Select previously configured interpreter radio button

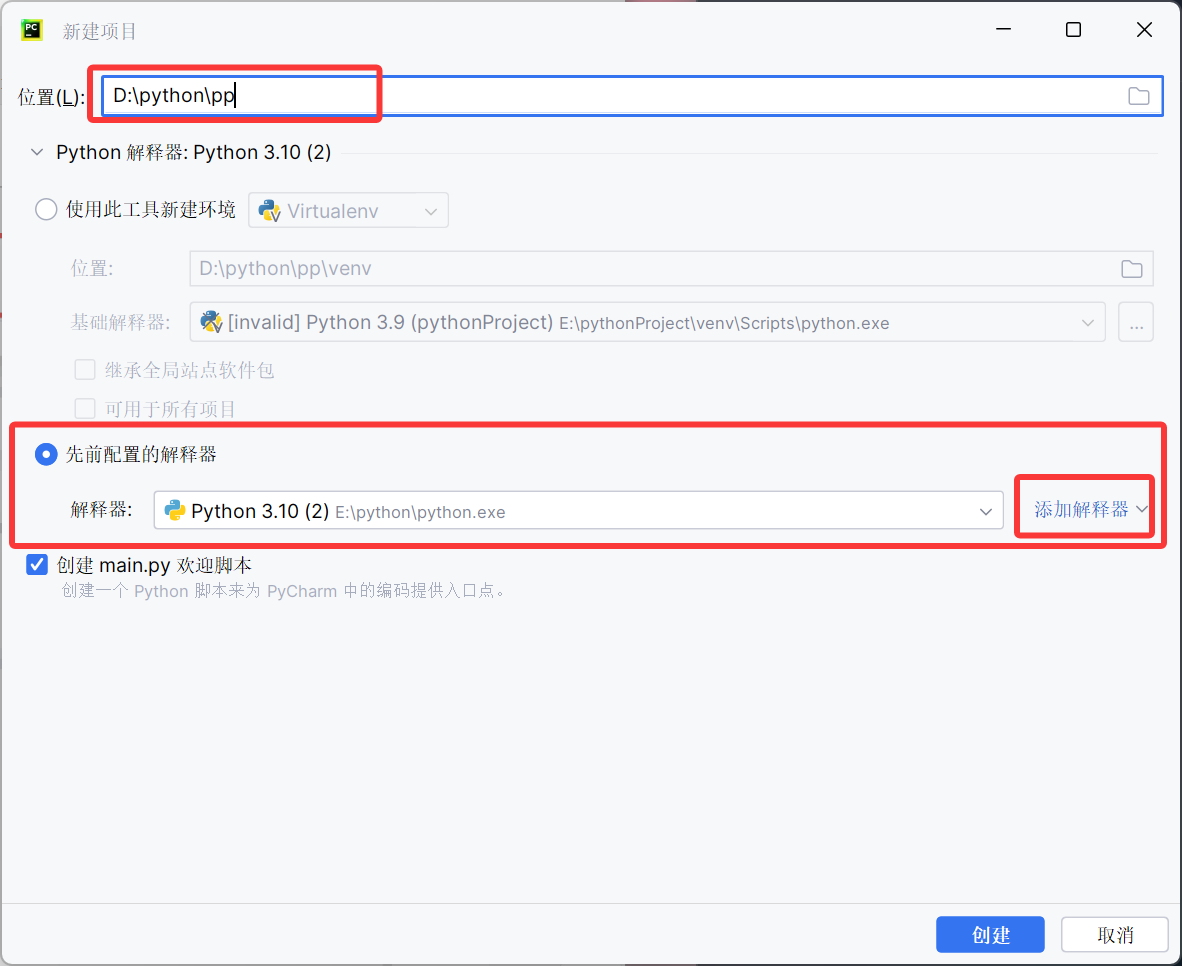(46, 454)
